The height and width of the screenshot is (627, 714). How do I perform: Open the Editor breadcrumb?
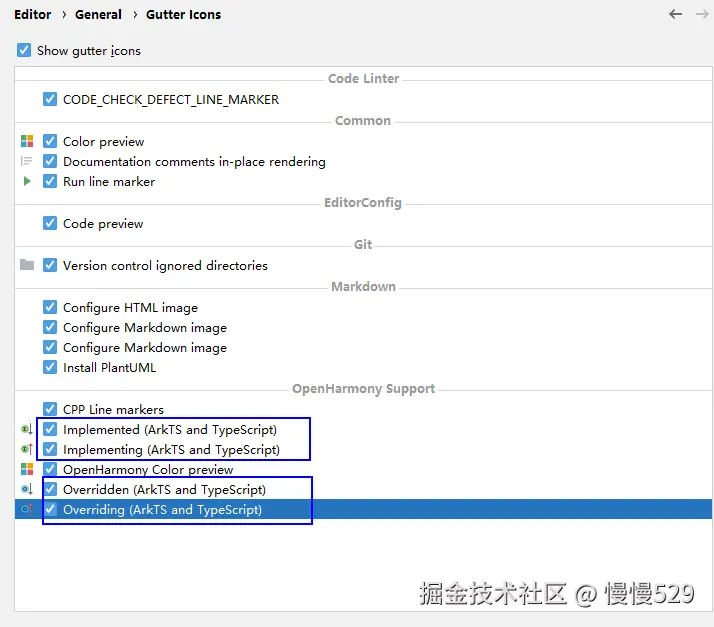[x=32, y=15]
